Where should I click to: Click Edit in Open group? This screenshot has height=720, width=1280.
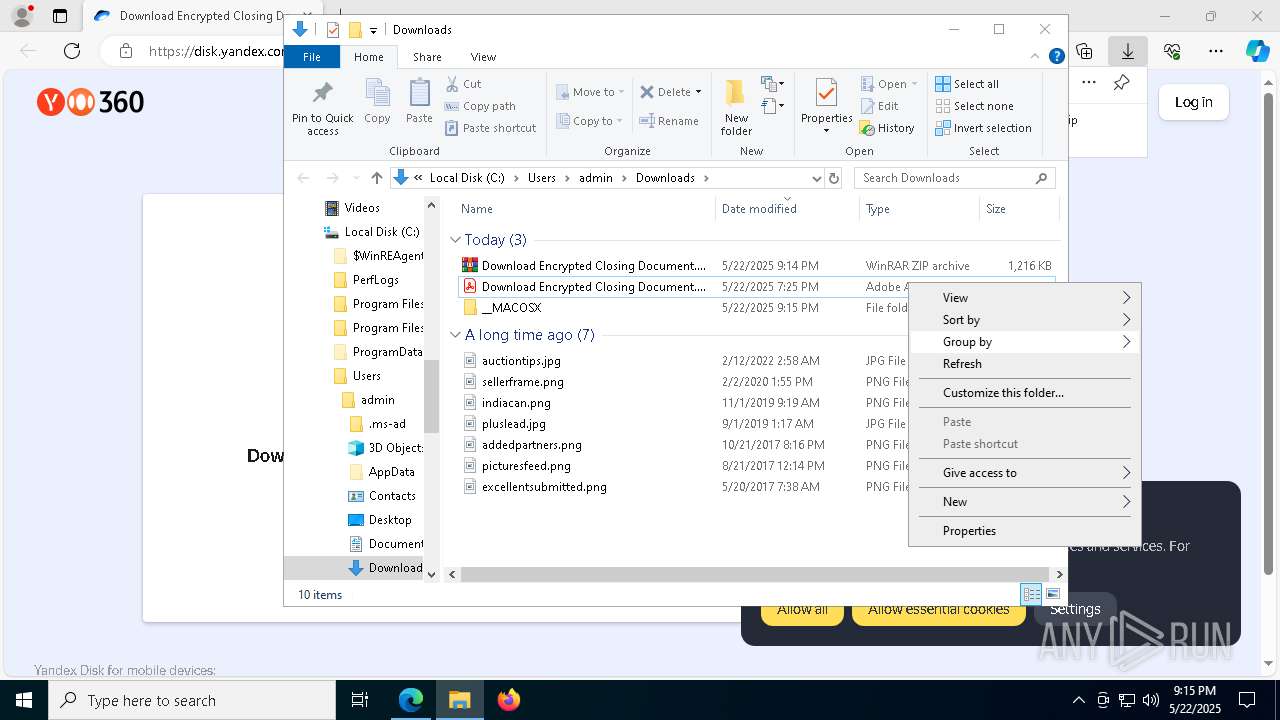tap(879, 106)
